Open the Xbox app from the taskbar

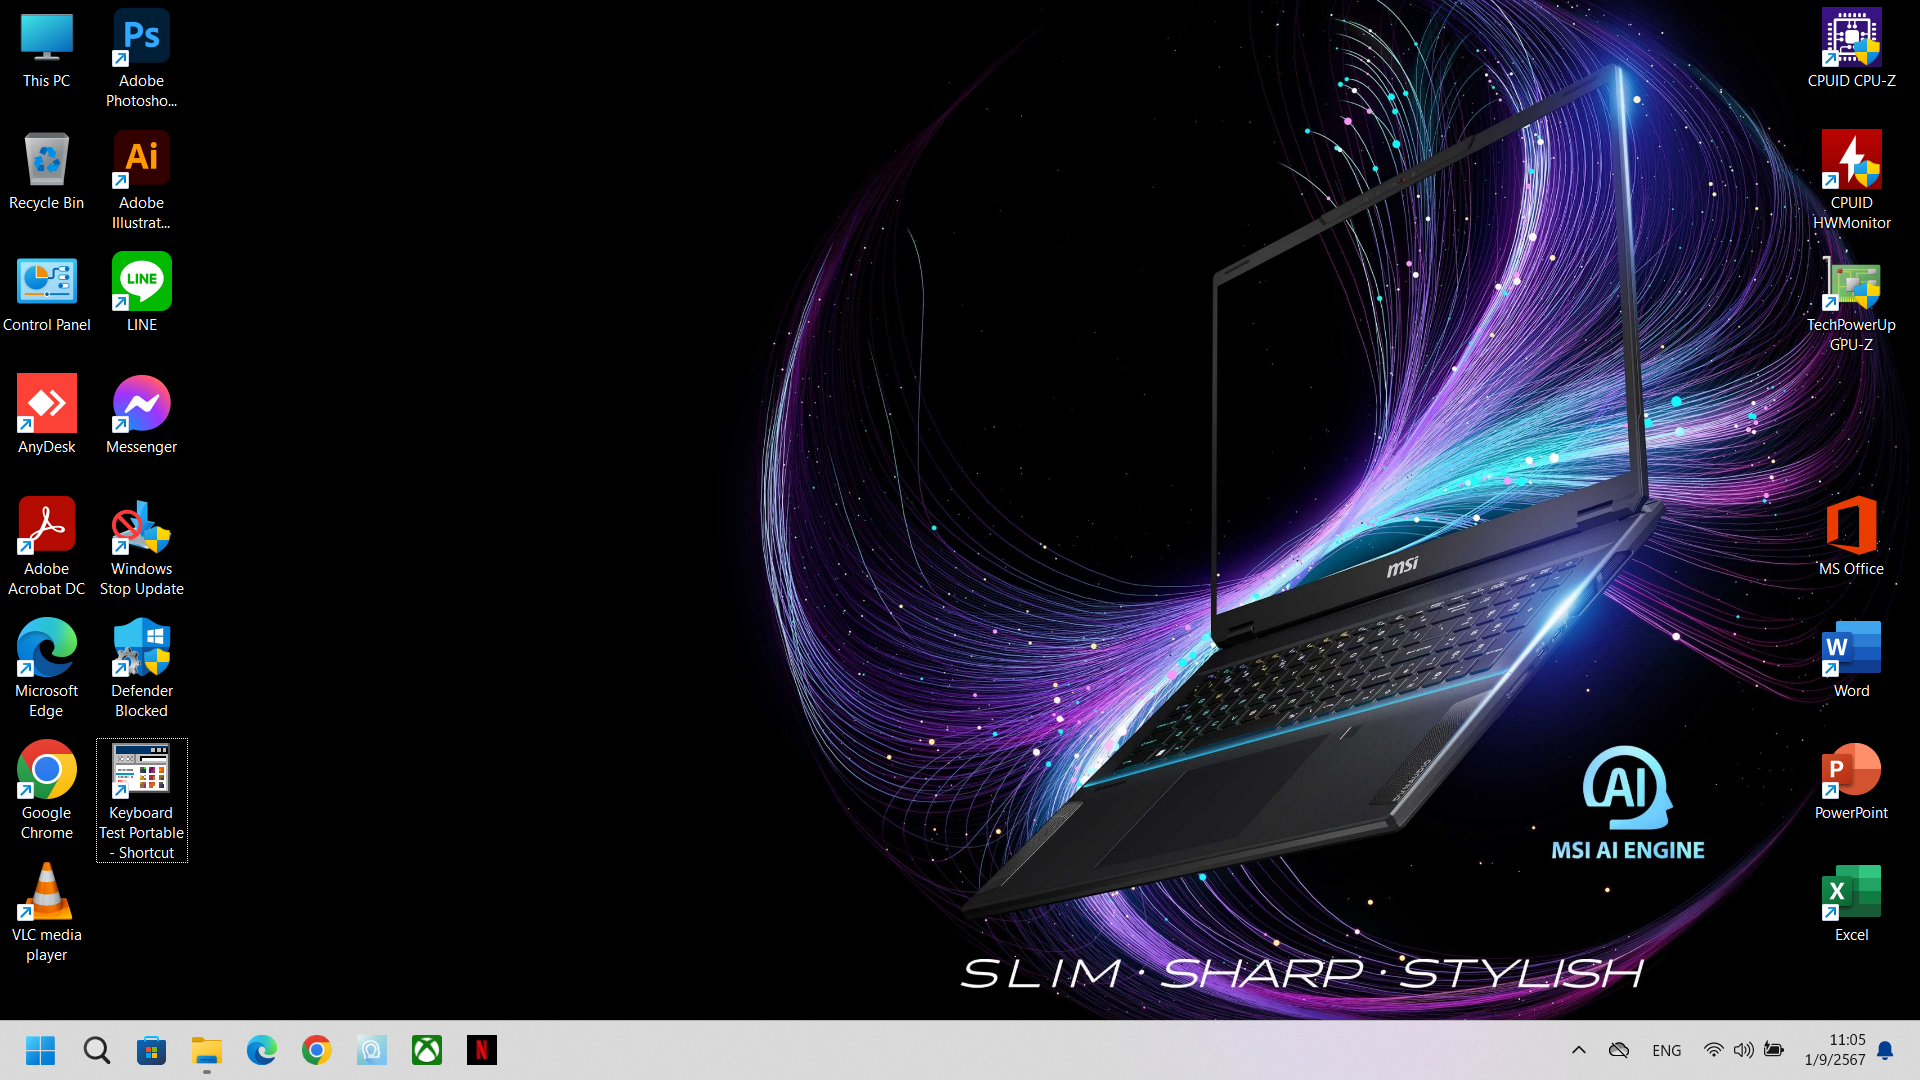click(x=426, y=1050)
